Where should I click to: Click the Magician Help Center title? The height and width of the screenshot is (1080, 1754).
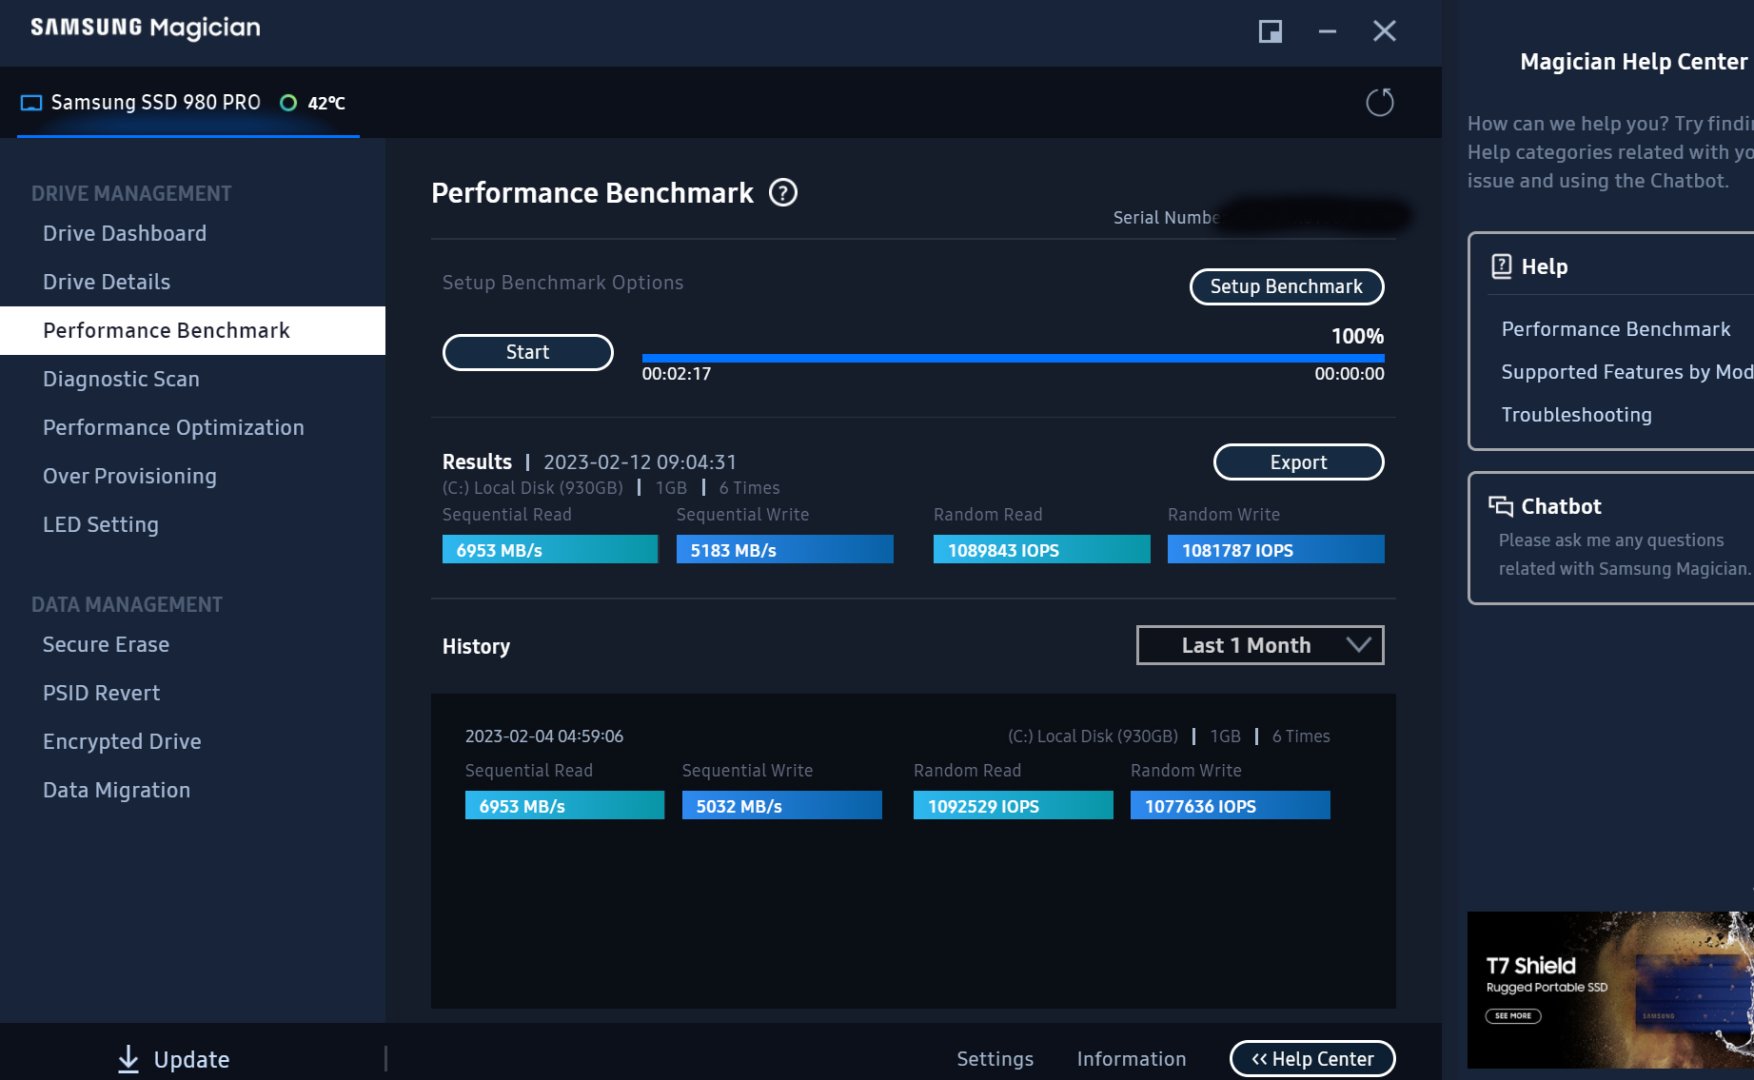(1634, 62)
